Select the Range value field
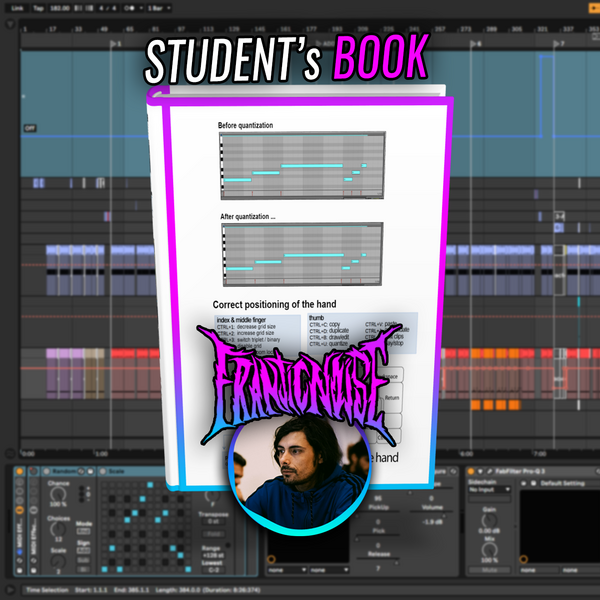The width and height of the screenshot is (600, 600). tap(213, 555)
